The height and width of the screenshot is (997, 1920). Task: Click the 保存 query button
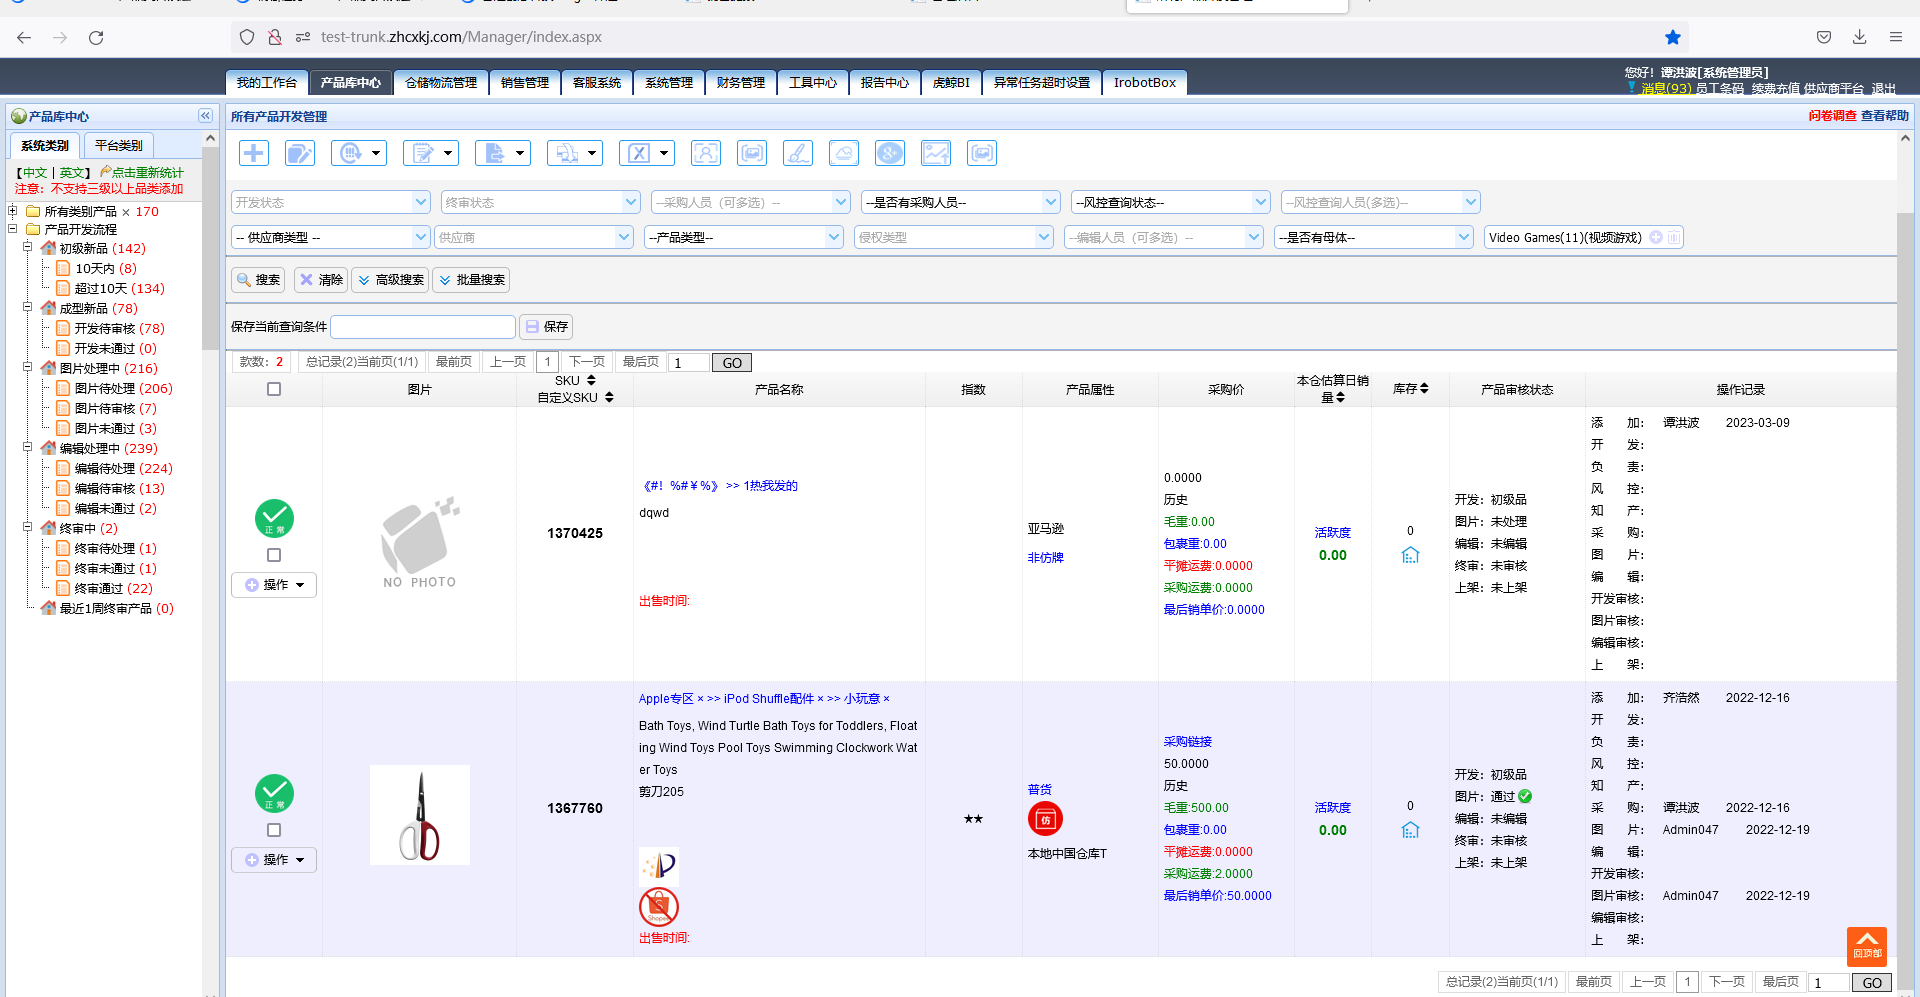click(546, 327)
